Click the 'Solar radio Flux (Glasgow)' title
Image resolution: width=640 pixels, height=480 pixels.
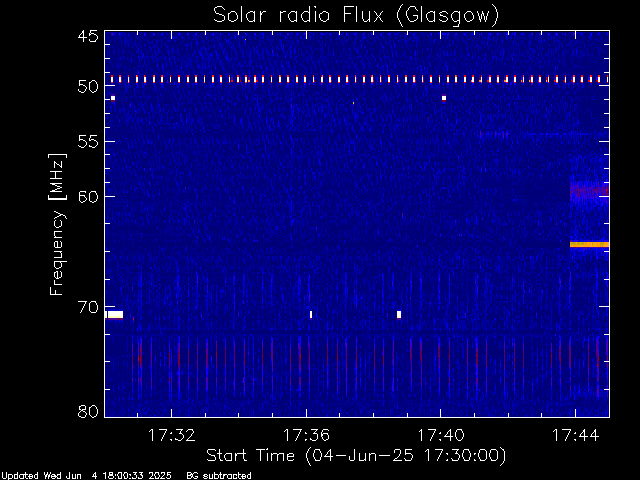click(x=356, y=16)
